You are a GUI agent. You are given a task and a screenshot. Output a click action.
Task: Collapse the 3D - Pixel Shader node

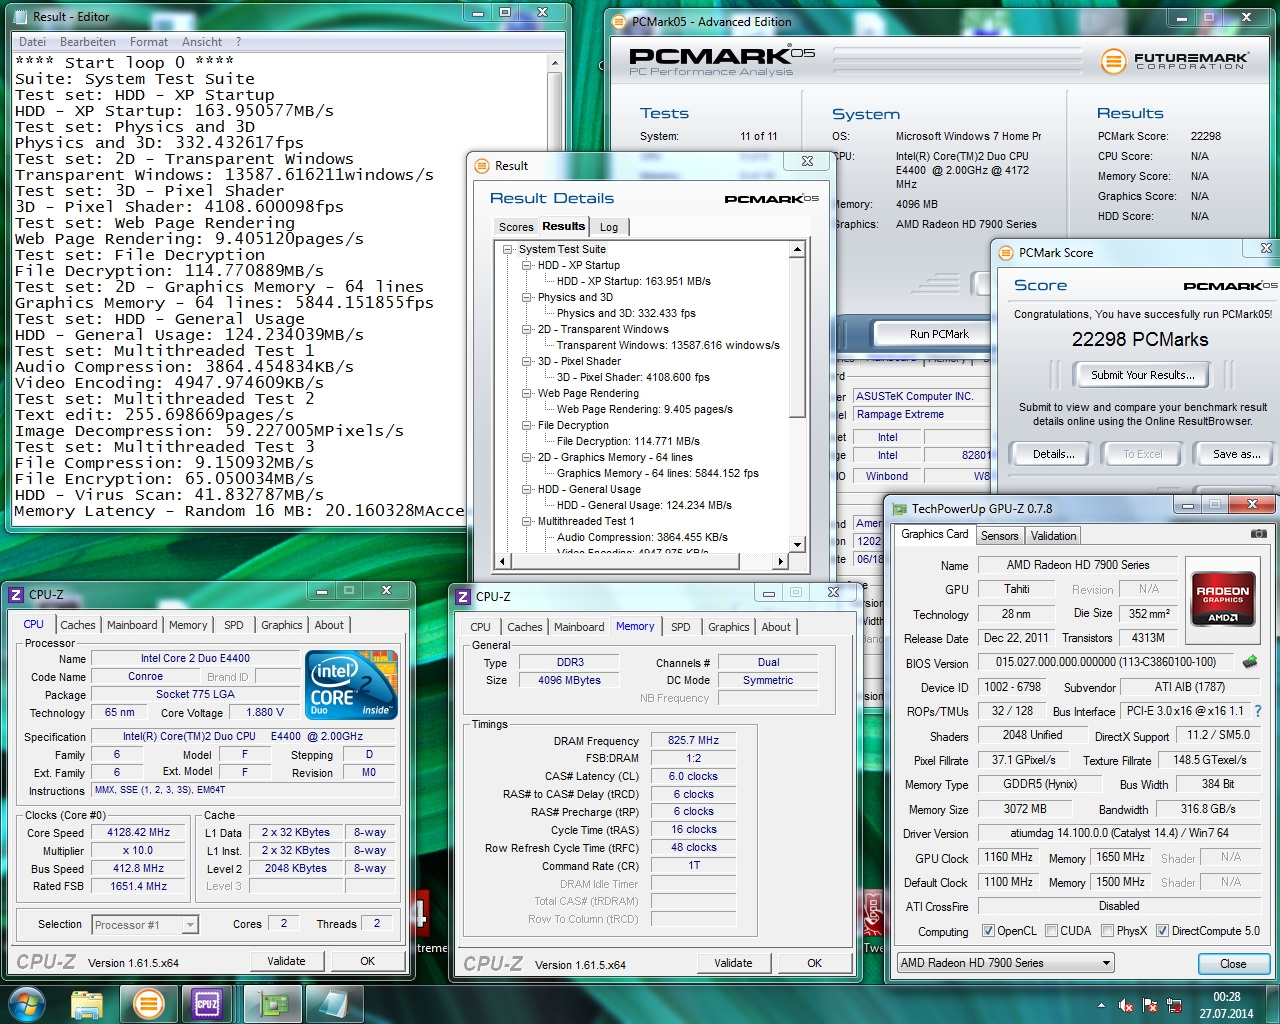point(527,361)
